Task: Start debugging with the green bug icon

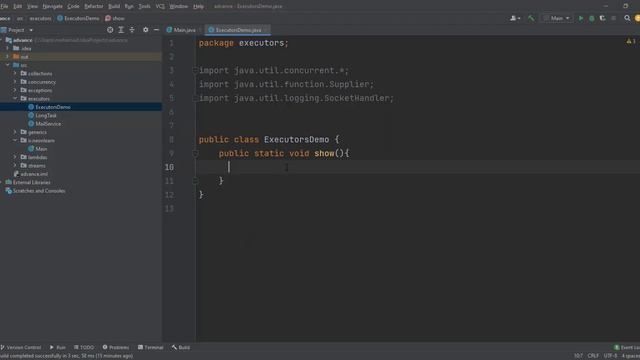Action: 591,18
